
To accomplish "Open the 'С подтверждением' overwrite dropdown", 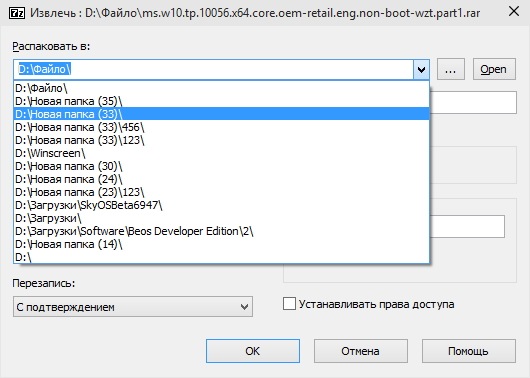I will (x=133, y=307).
